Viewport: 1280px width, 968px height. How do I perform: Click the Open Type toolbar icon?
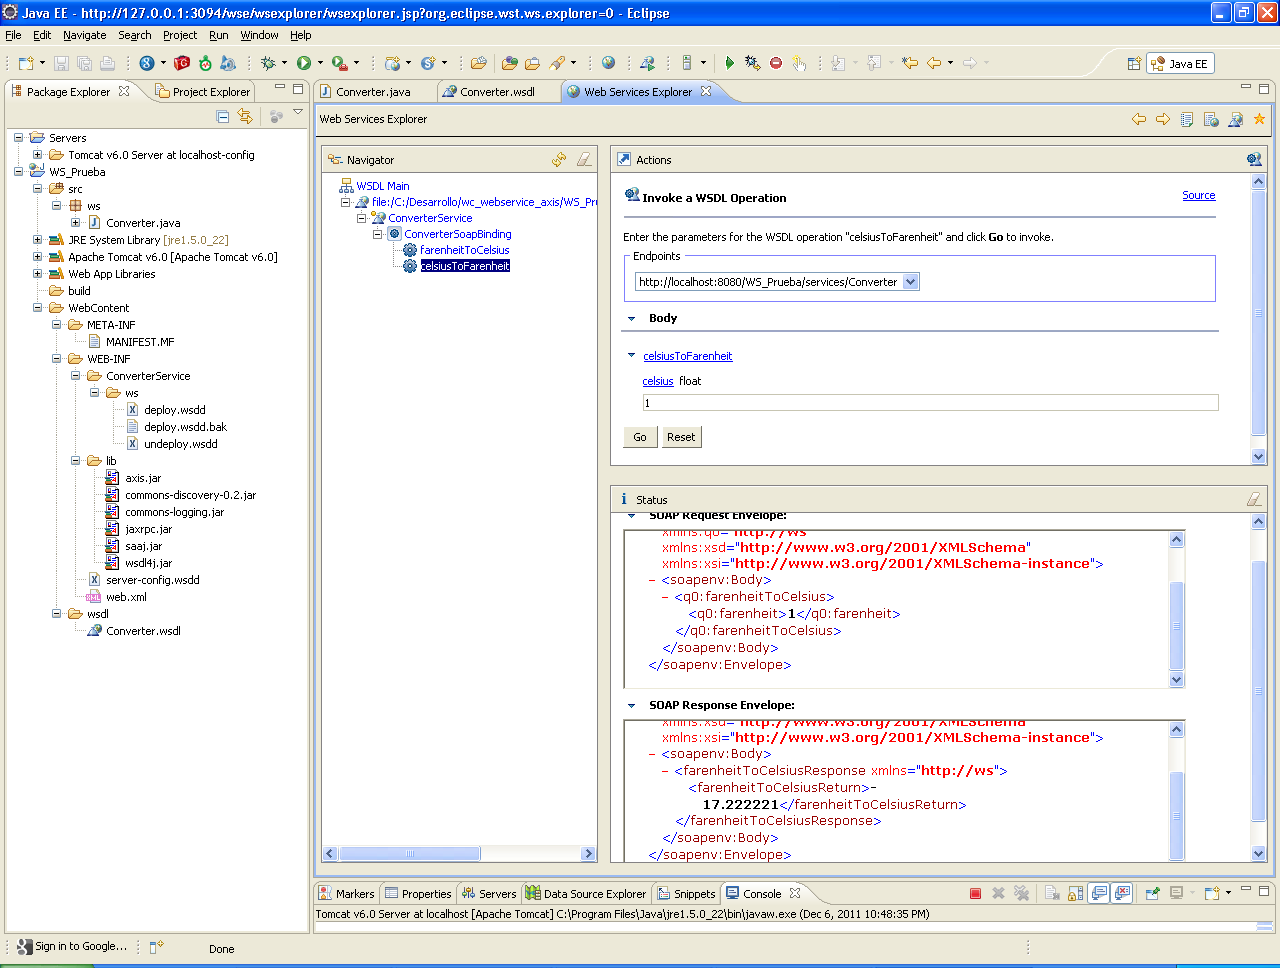(x=509, y=63)
